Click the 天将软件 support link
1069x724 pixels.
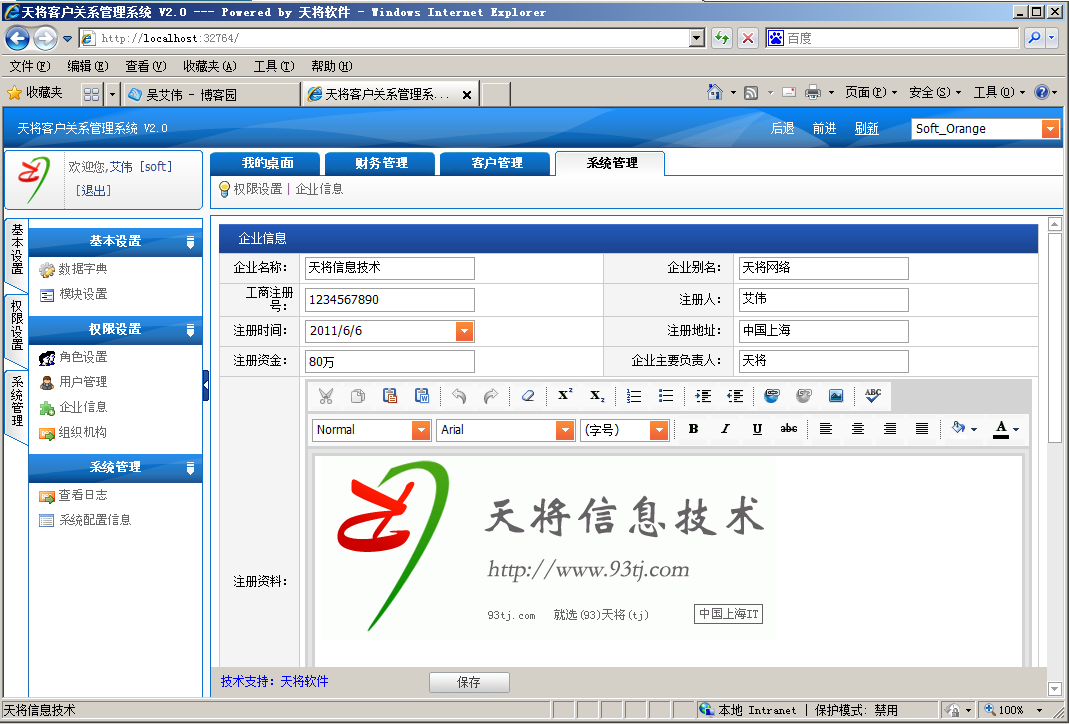point(304,681)
